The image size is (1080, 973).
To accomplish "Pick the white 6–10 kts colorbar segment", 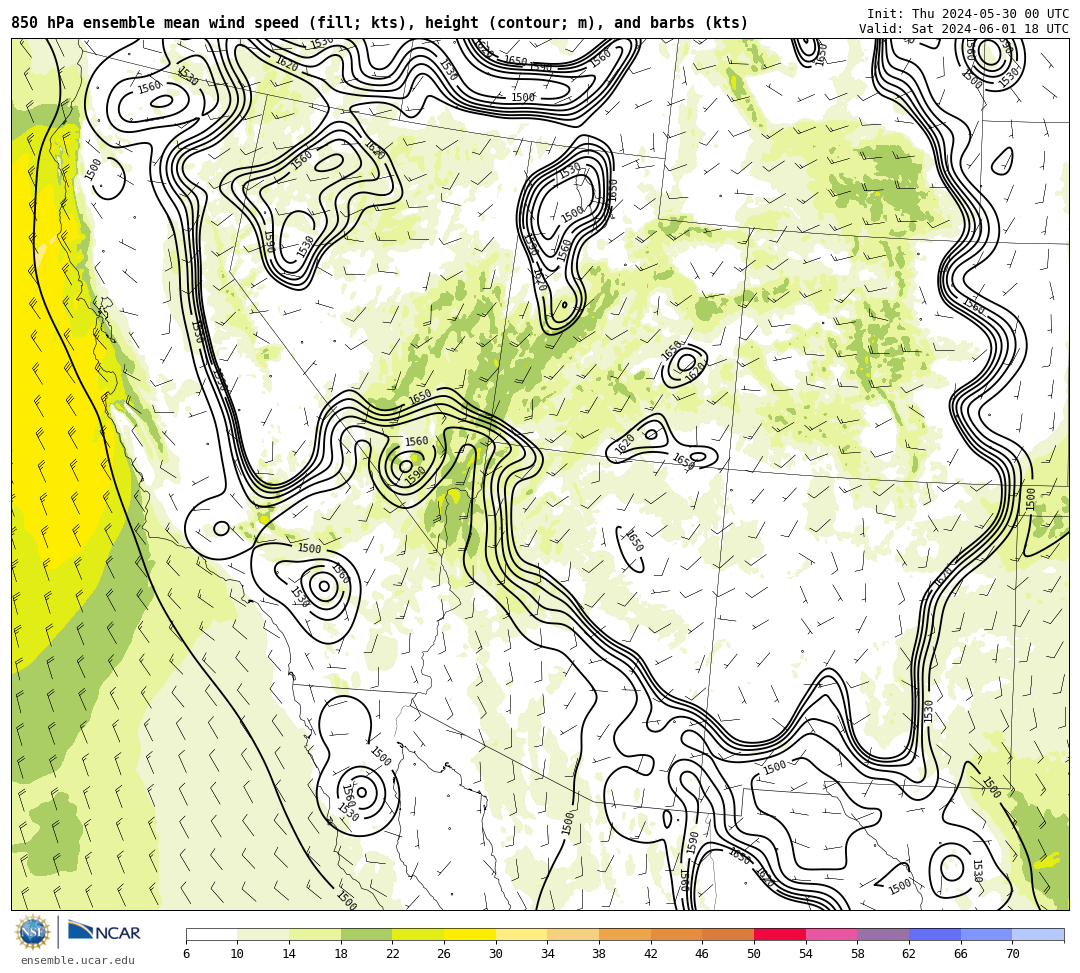I will click(x=211, y=934).
